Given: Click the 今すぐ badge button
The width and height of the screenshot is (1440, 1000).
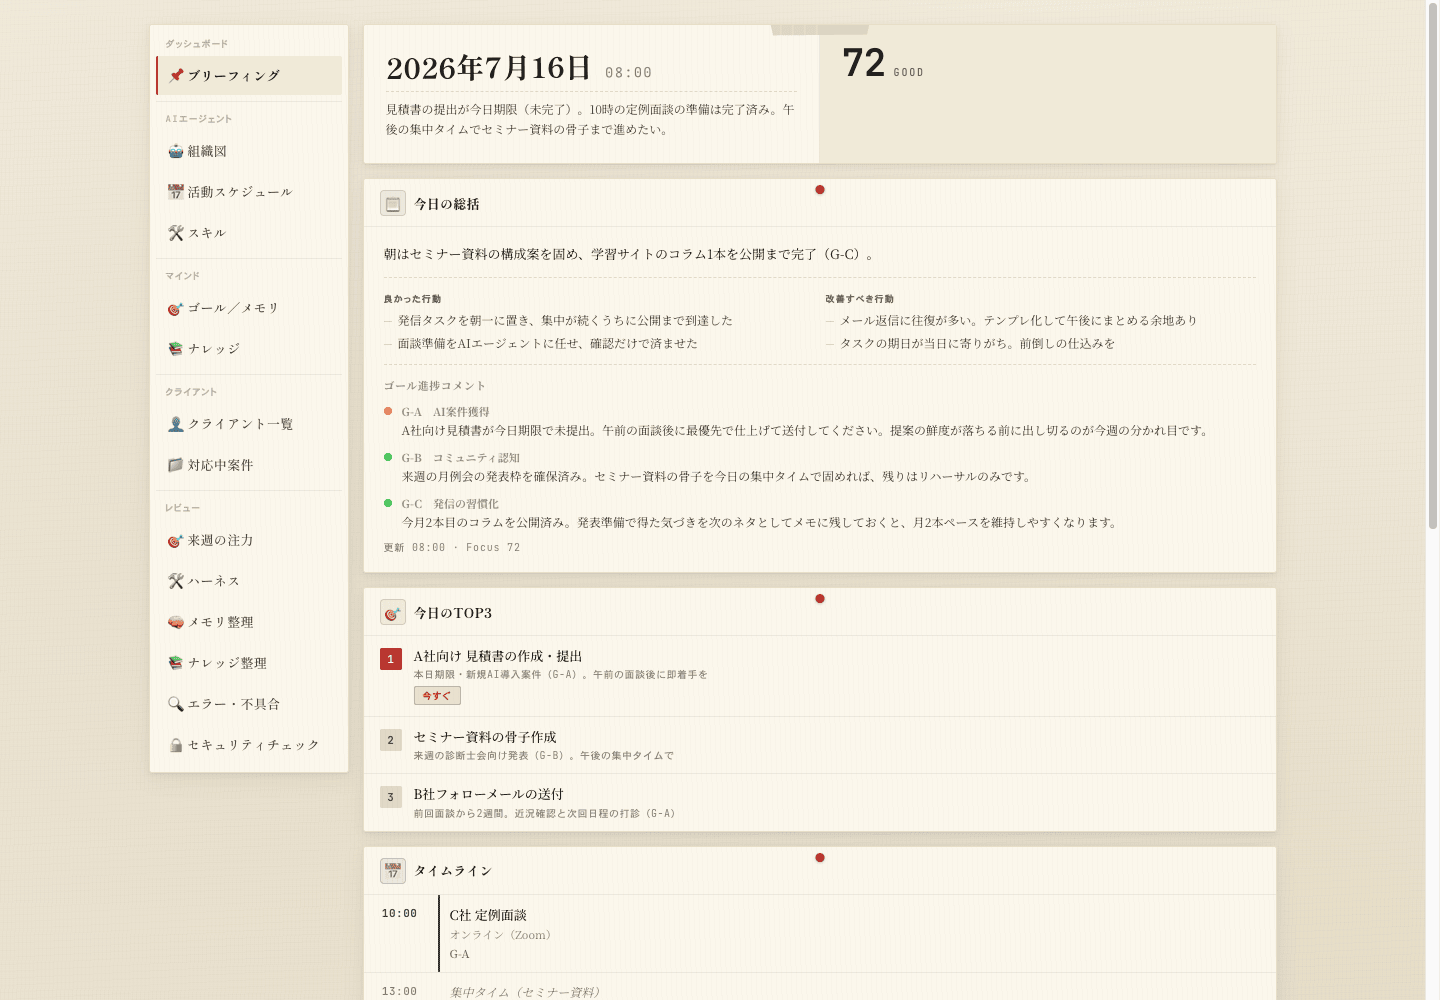Looking at the screenshot, I should click(x=437, y=695).
